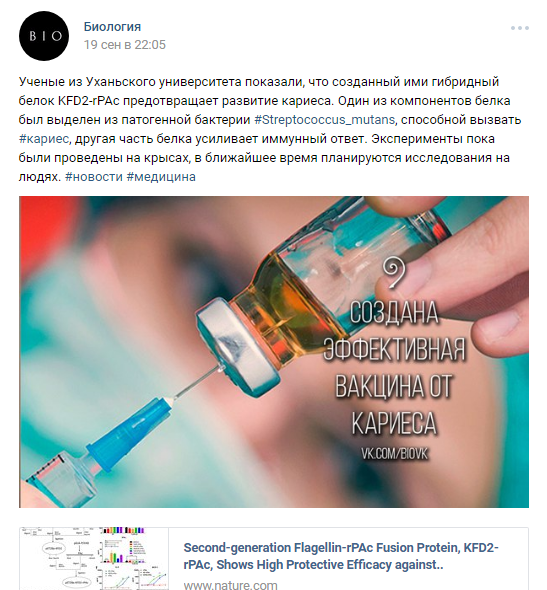547x590 pixels.
Task: Click the spiral logo on the image
Action: (x=394, y=272)
